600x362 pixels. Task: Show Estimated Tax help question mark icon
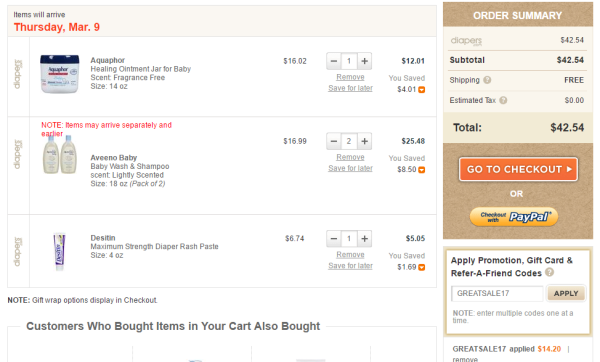click(x=503, y=100)
